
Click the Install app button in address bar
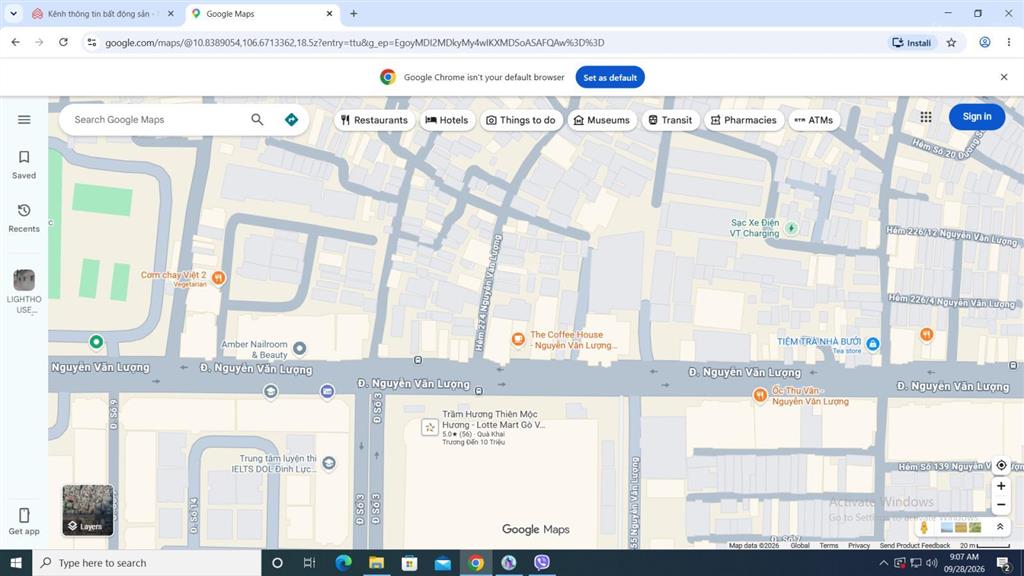pyautogui.click(x=912, y=42)
